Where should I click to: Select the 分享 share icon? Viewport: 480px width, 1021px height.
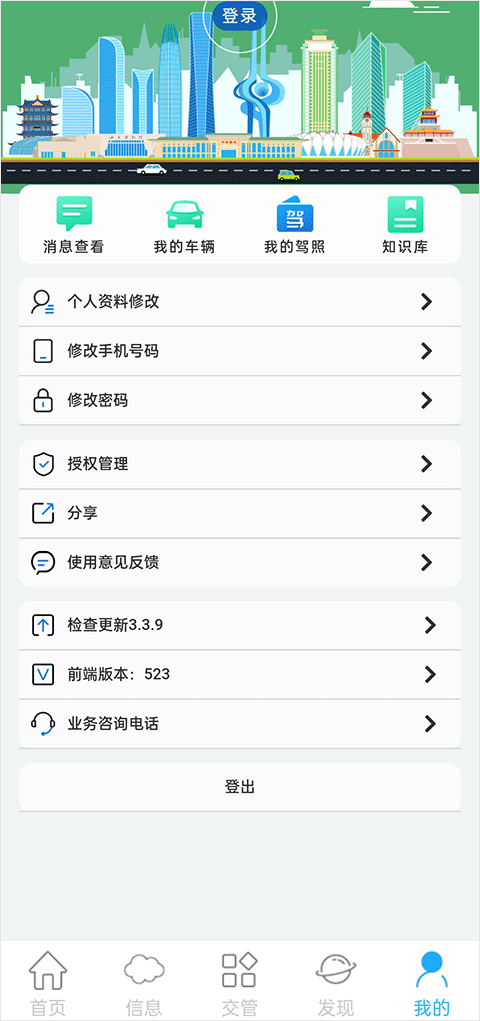click(43, 513)
